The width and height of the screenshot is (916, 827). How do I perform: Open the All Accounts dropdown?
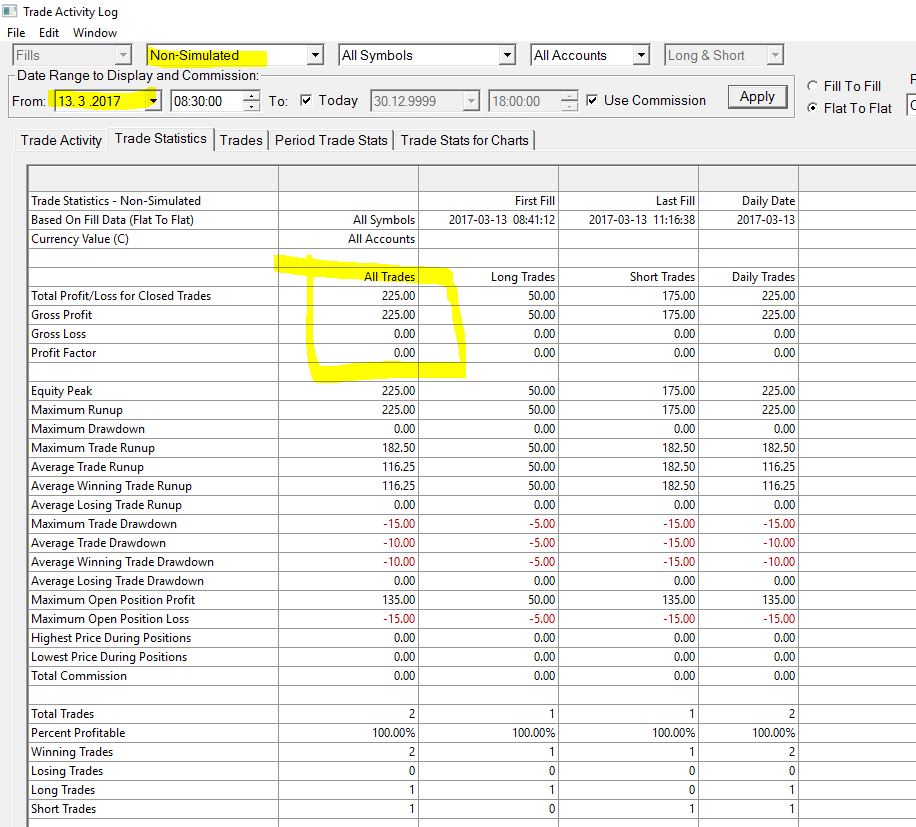point(641,55)
